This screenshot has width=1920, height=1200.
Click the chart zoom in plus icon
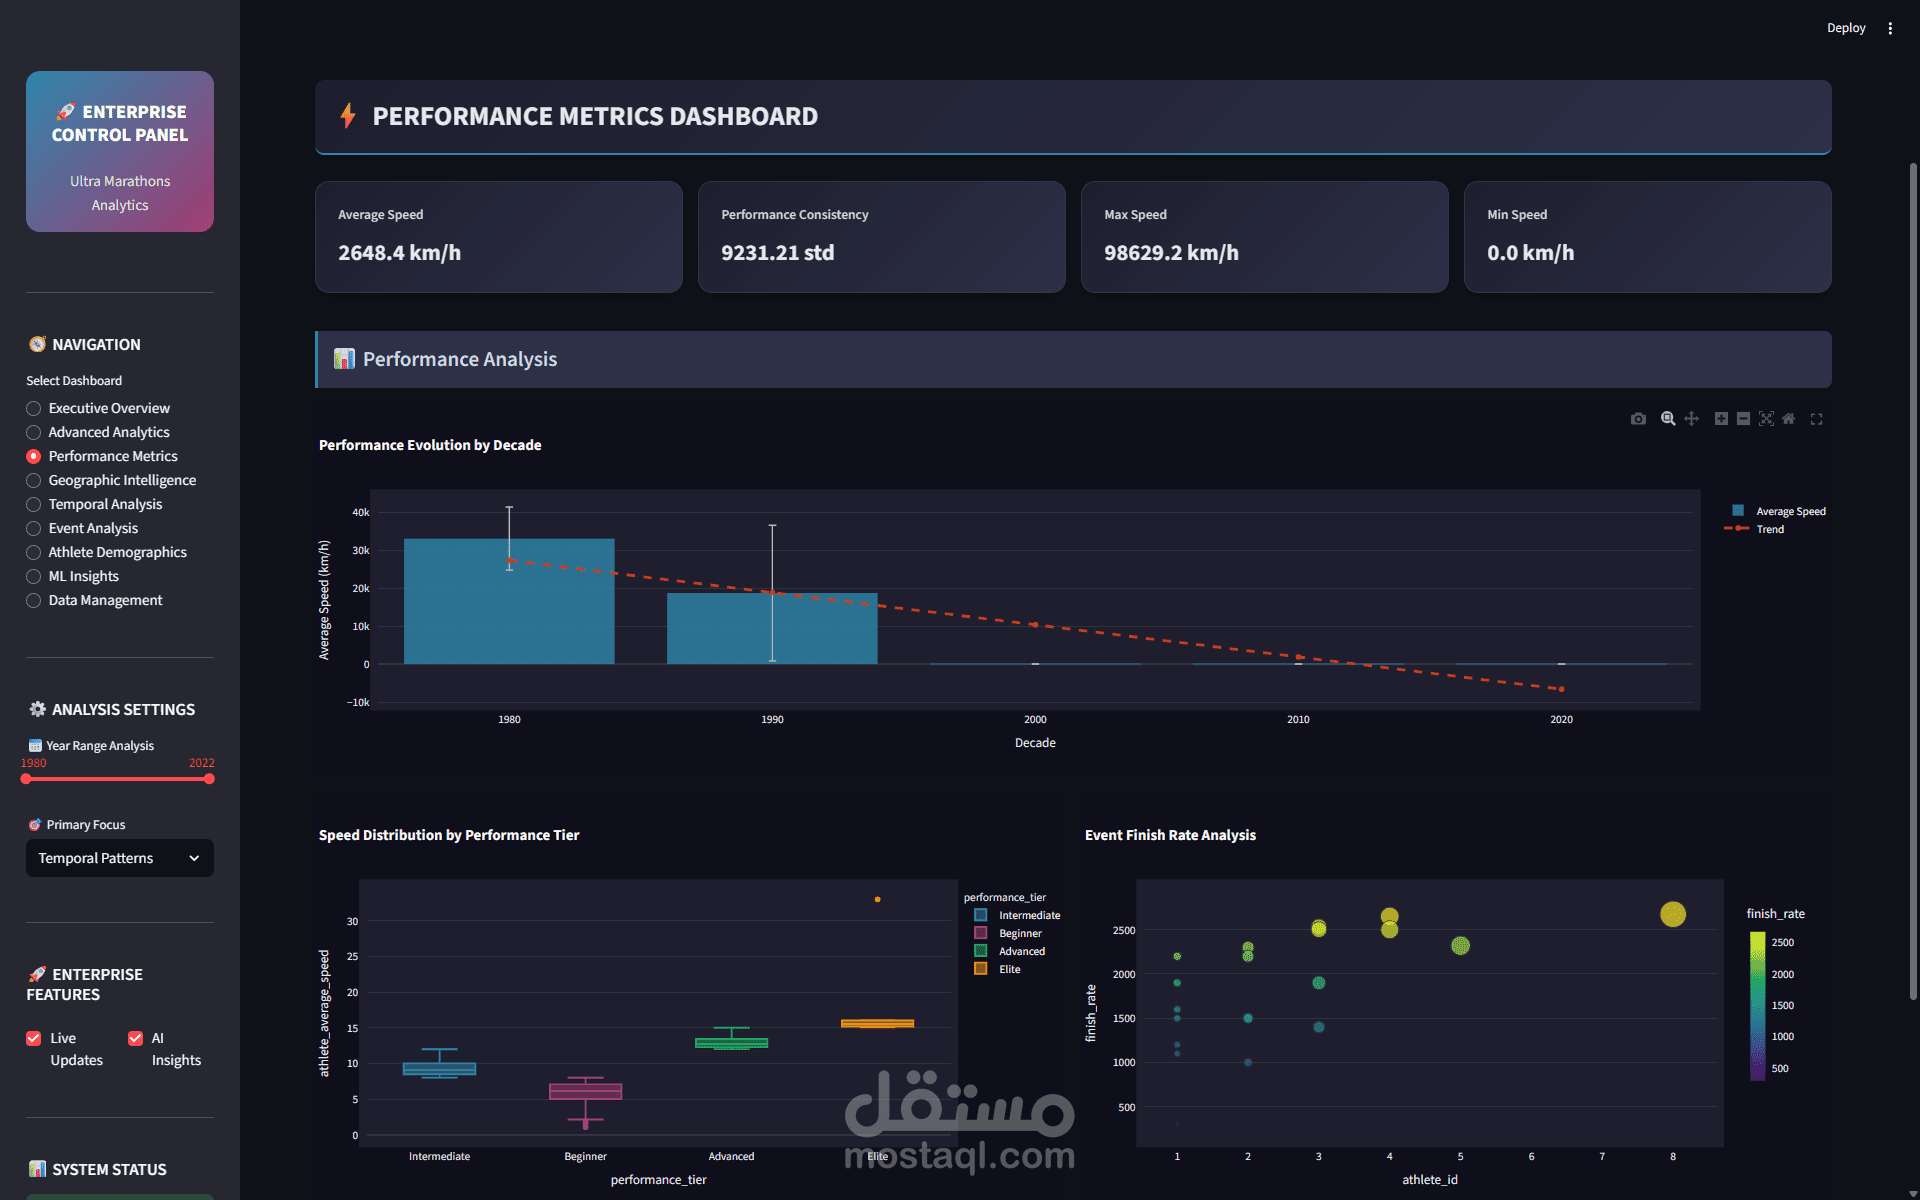pos(1721,419)
